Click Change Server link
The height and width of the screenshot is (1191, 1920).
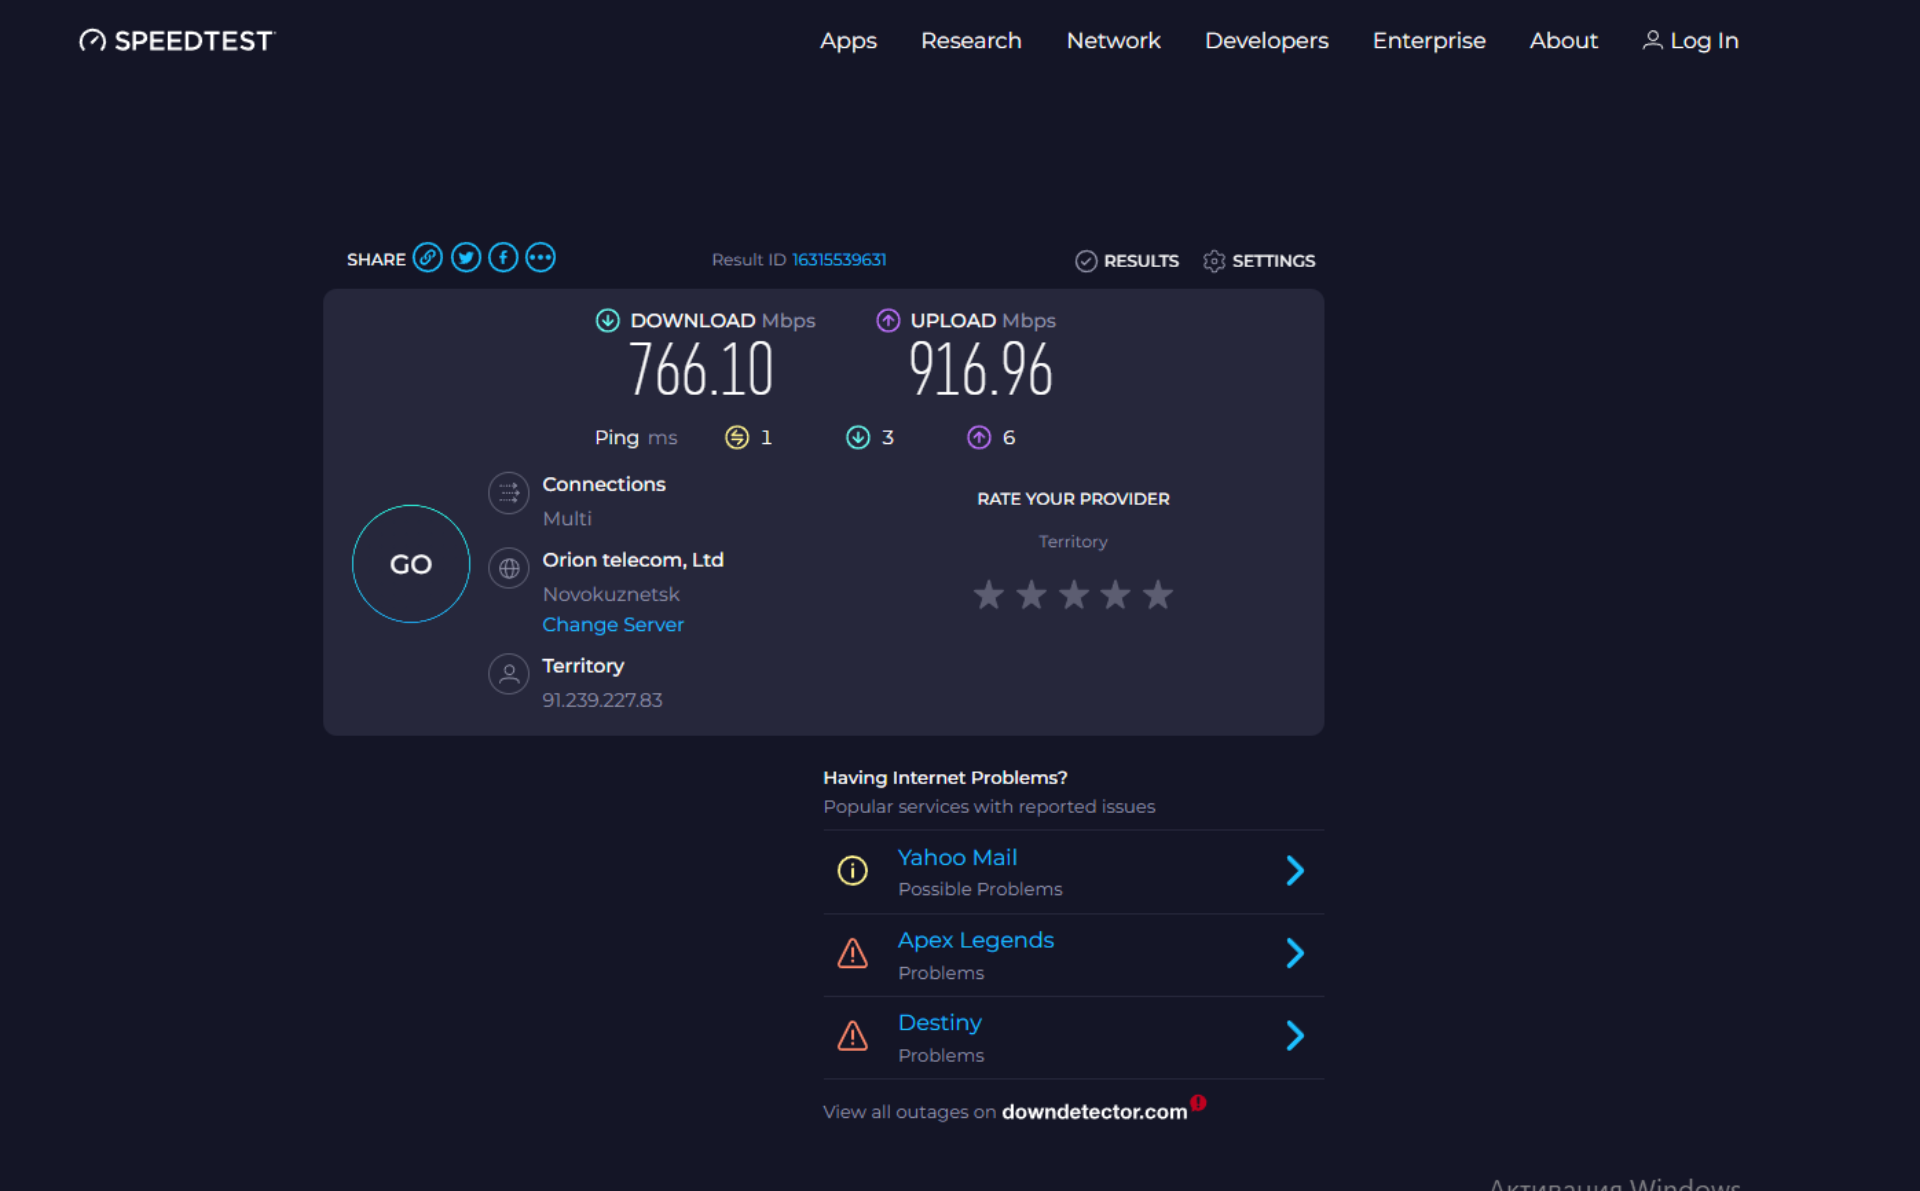613,625
